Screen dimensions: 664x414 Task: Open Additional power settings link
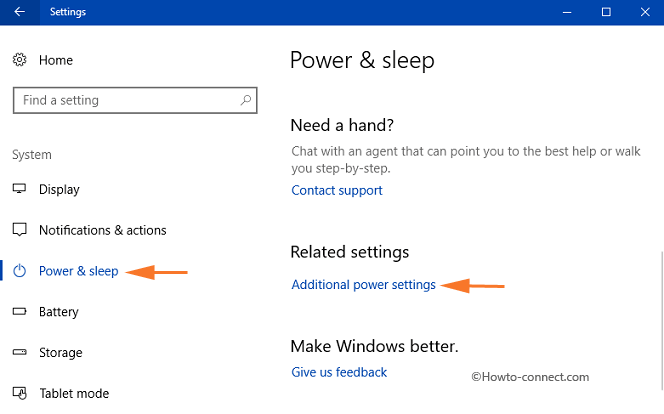pos(363,285)
